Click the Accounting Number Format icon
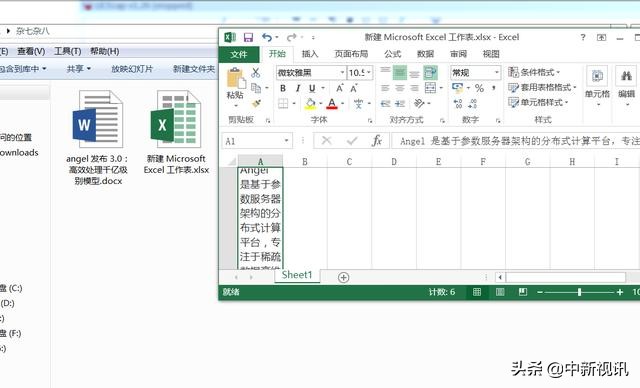The image size is (640, 388). pyautogui.click(x=458, y=88)
